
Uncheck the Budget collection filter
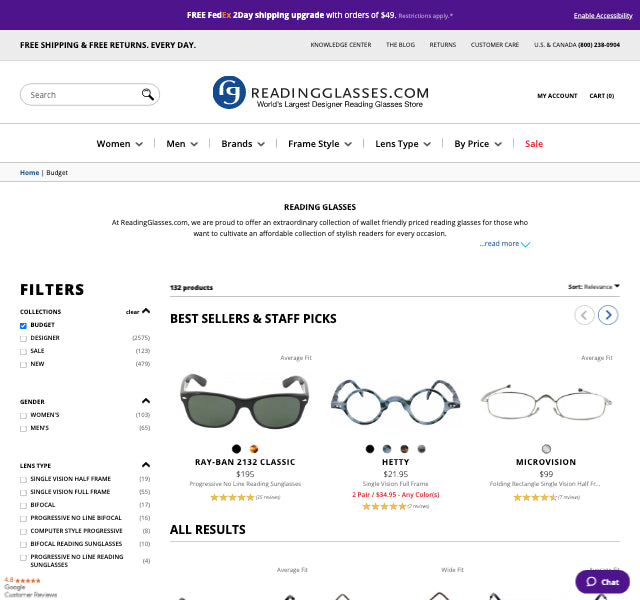tap(23, 325)
